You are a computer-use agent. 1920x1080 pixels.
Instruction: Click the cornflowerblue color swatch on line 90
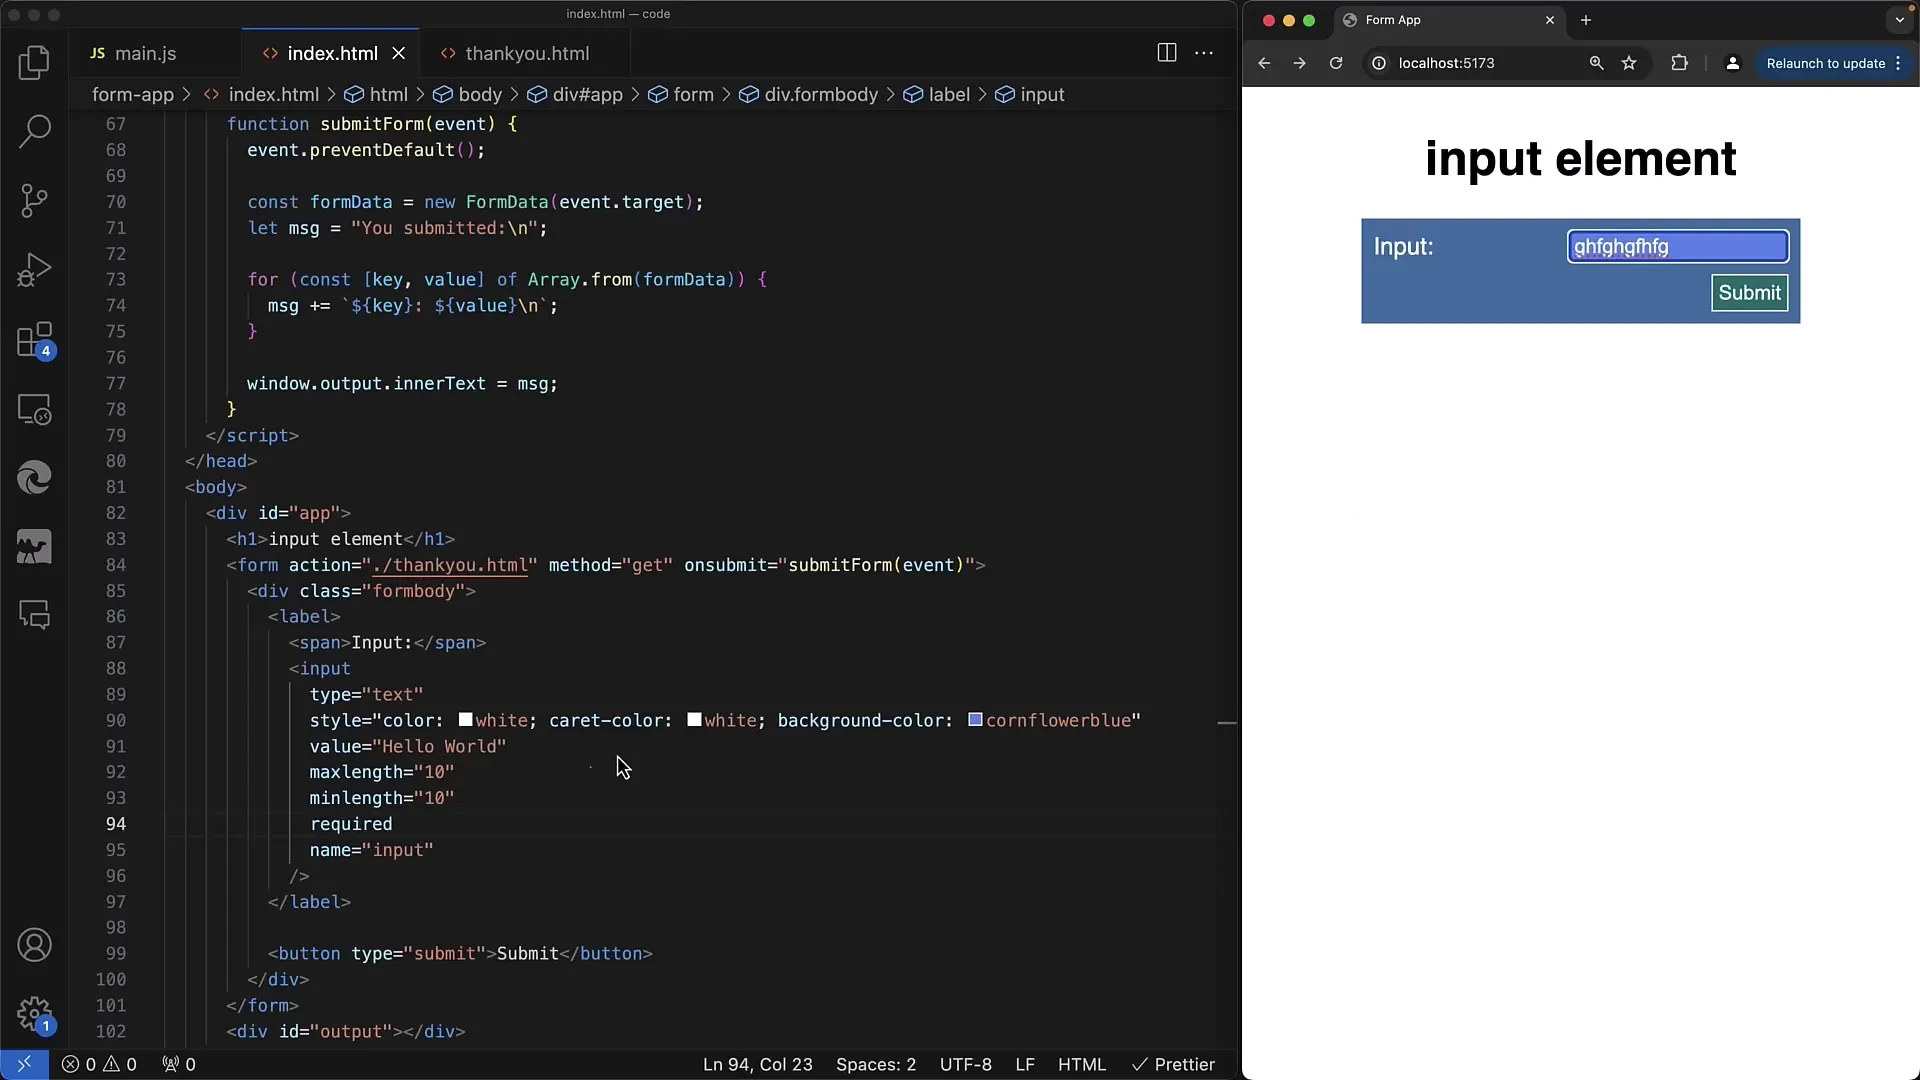tap(973, 720)
